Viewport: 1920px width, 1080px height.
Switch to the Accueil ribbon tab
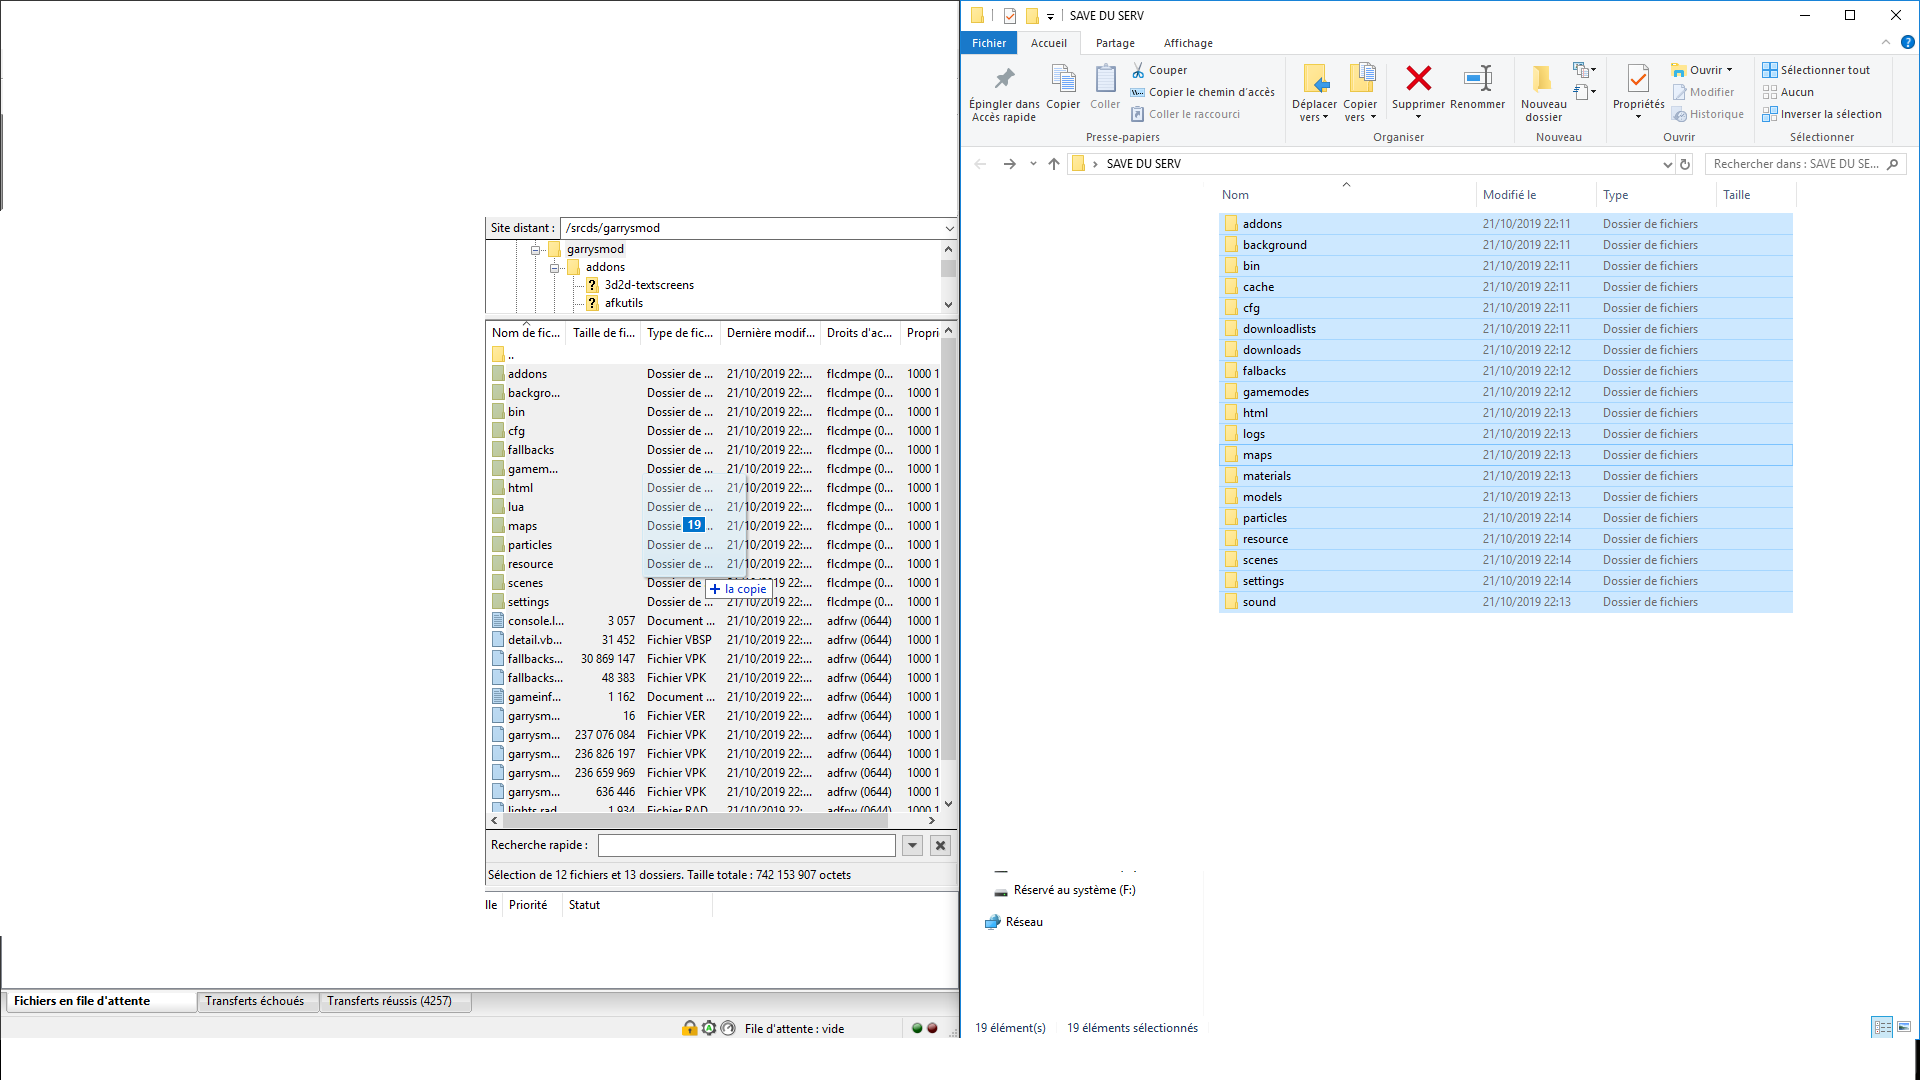pyautogui.click(x=1049, y=43)
